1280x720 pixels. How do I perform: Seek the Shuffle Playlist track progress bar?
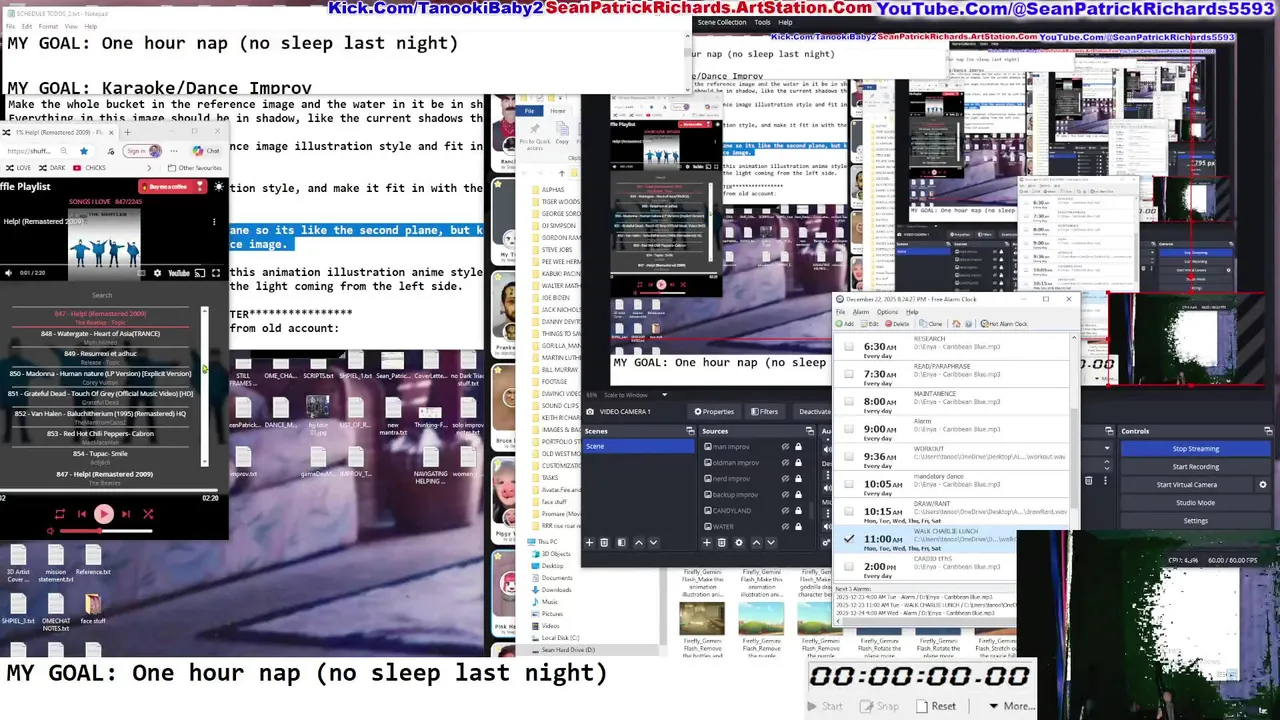[110, 492]
